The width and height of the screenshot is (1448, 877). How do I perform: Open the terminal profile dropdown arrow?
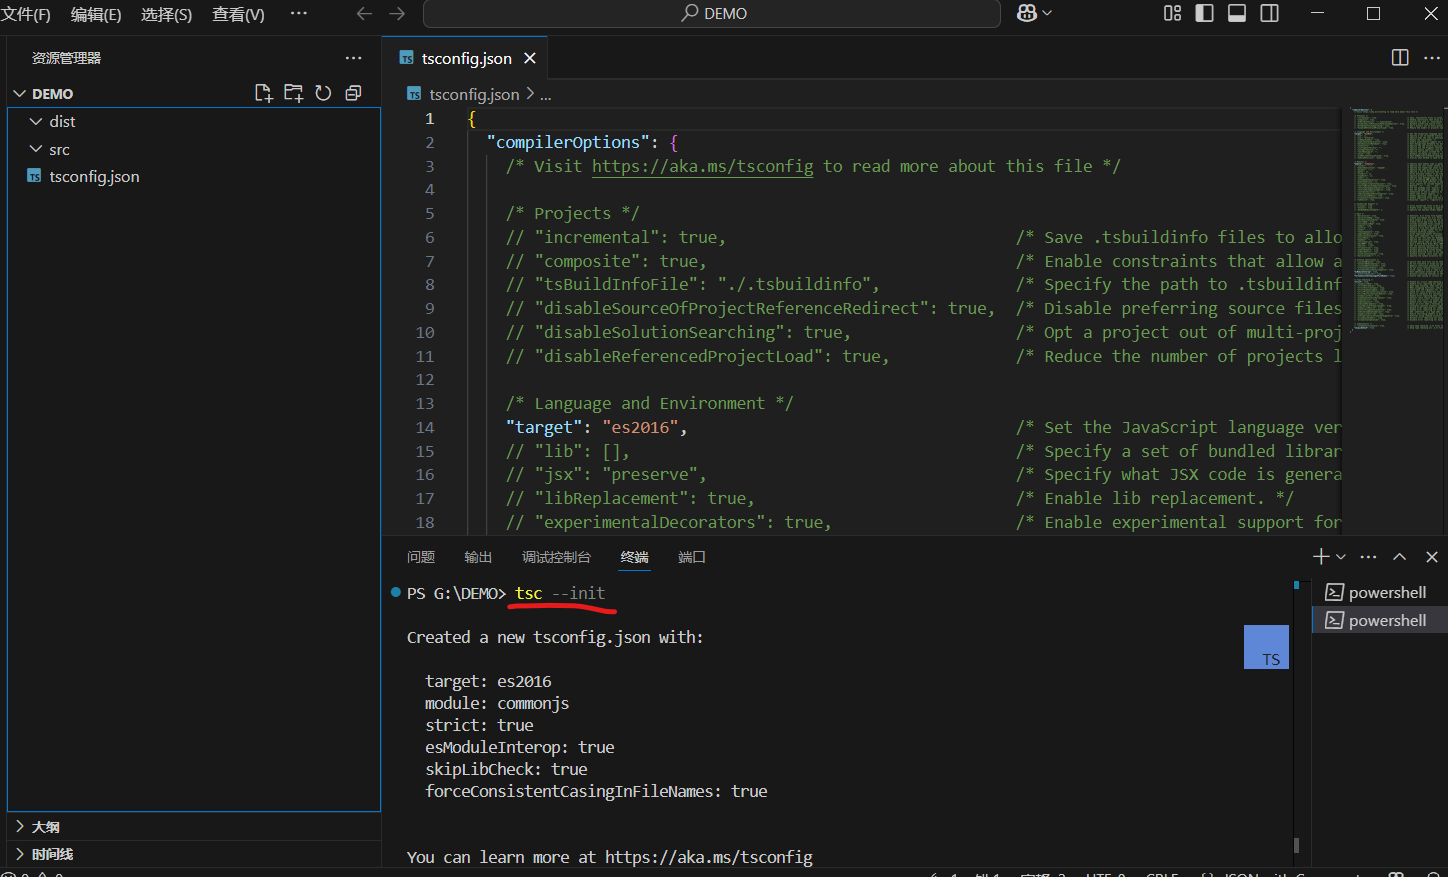pos(1340,556)
